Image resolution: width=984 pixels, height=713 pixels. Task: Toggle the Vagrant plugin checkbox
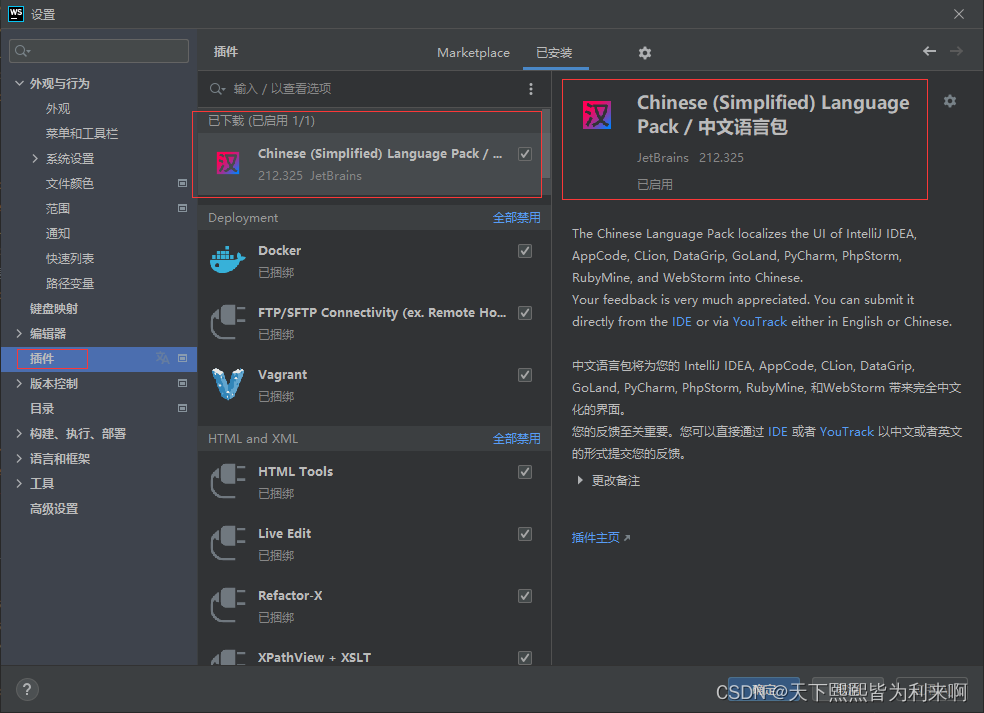pyautogui.click(x=525, y=375)
